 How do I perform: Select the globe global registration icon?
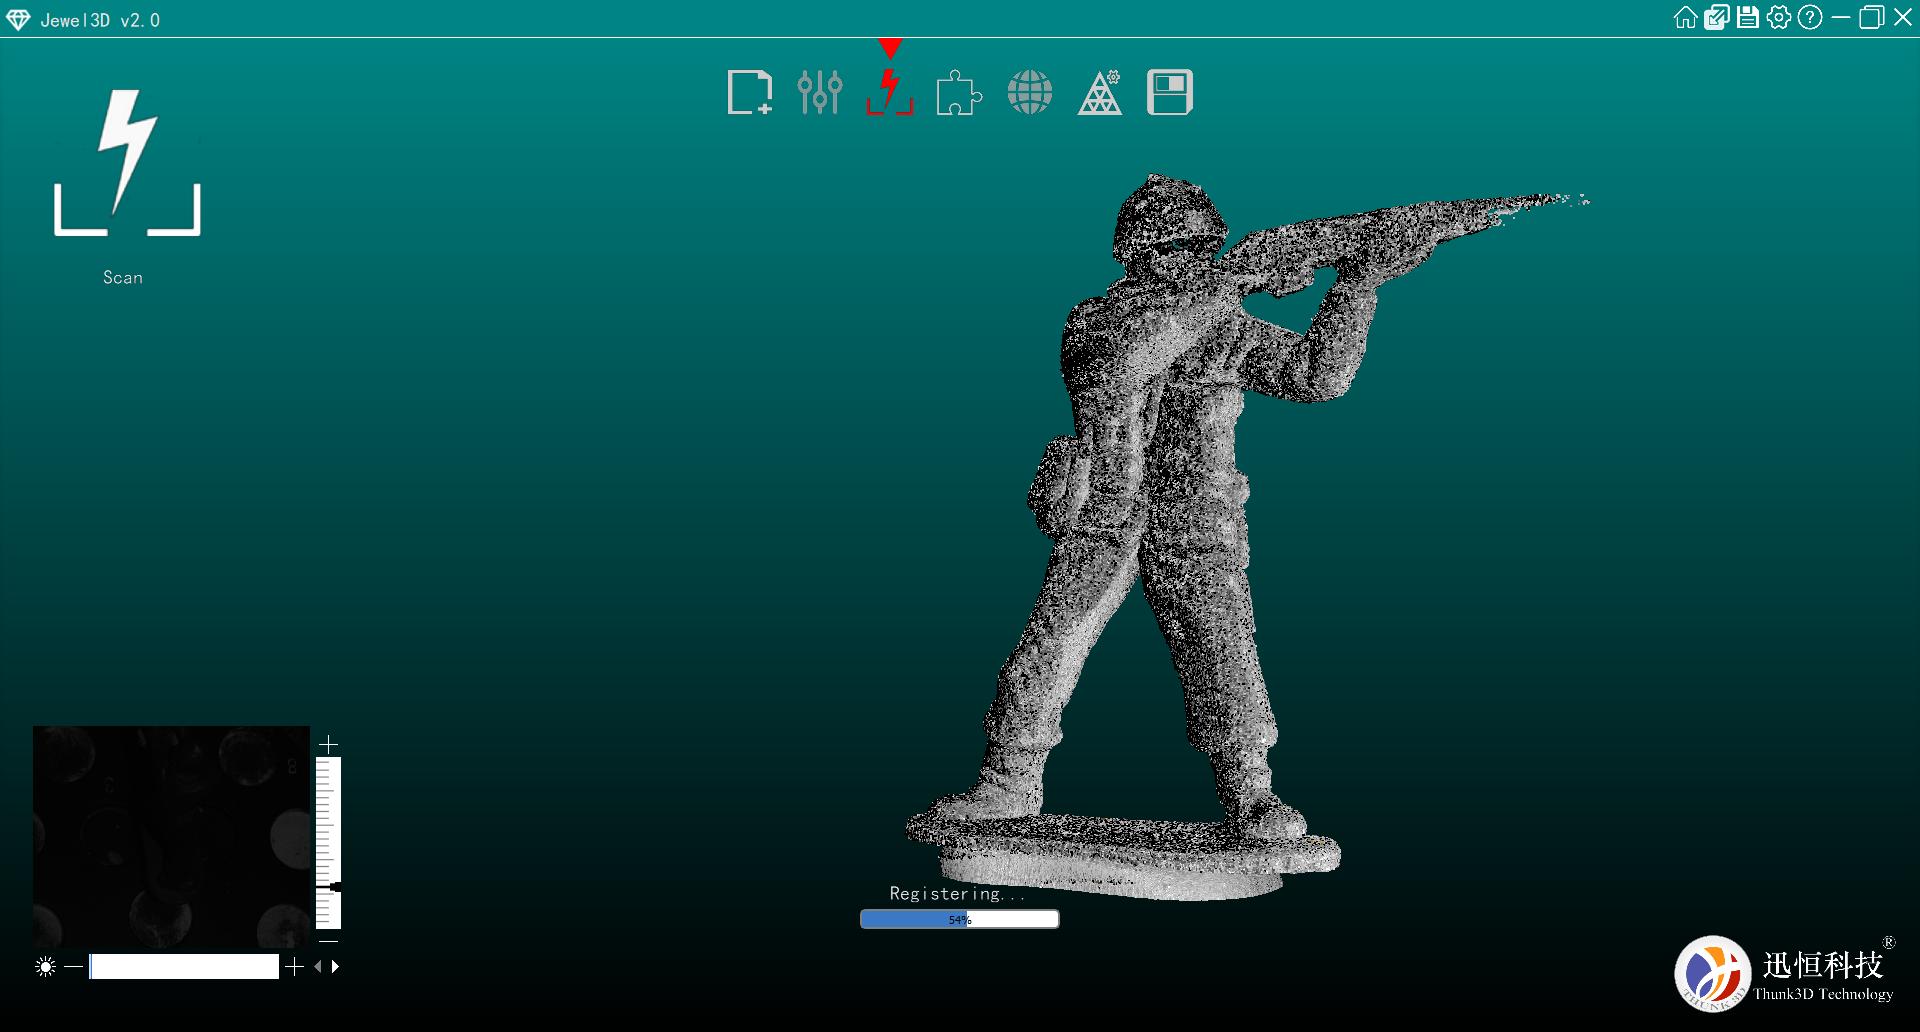click(1029, 93)
